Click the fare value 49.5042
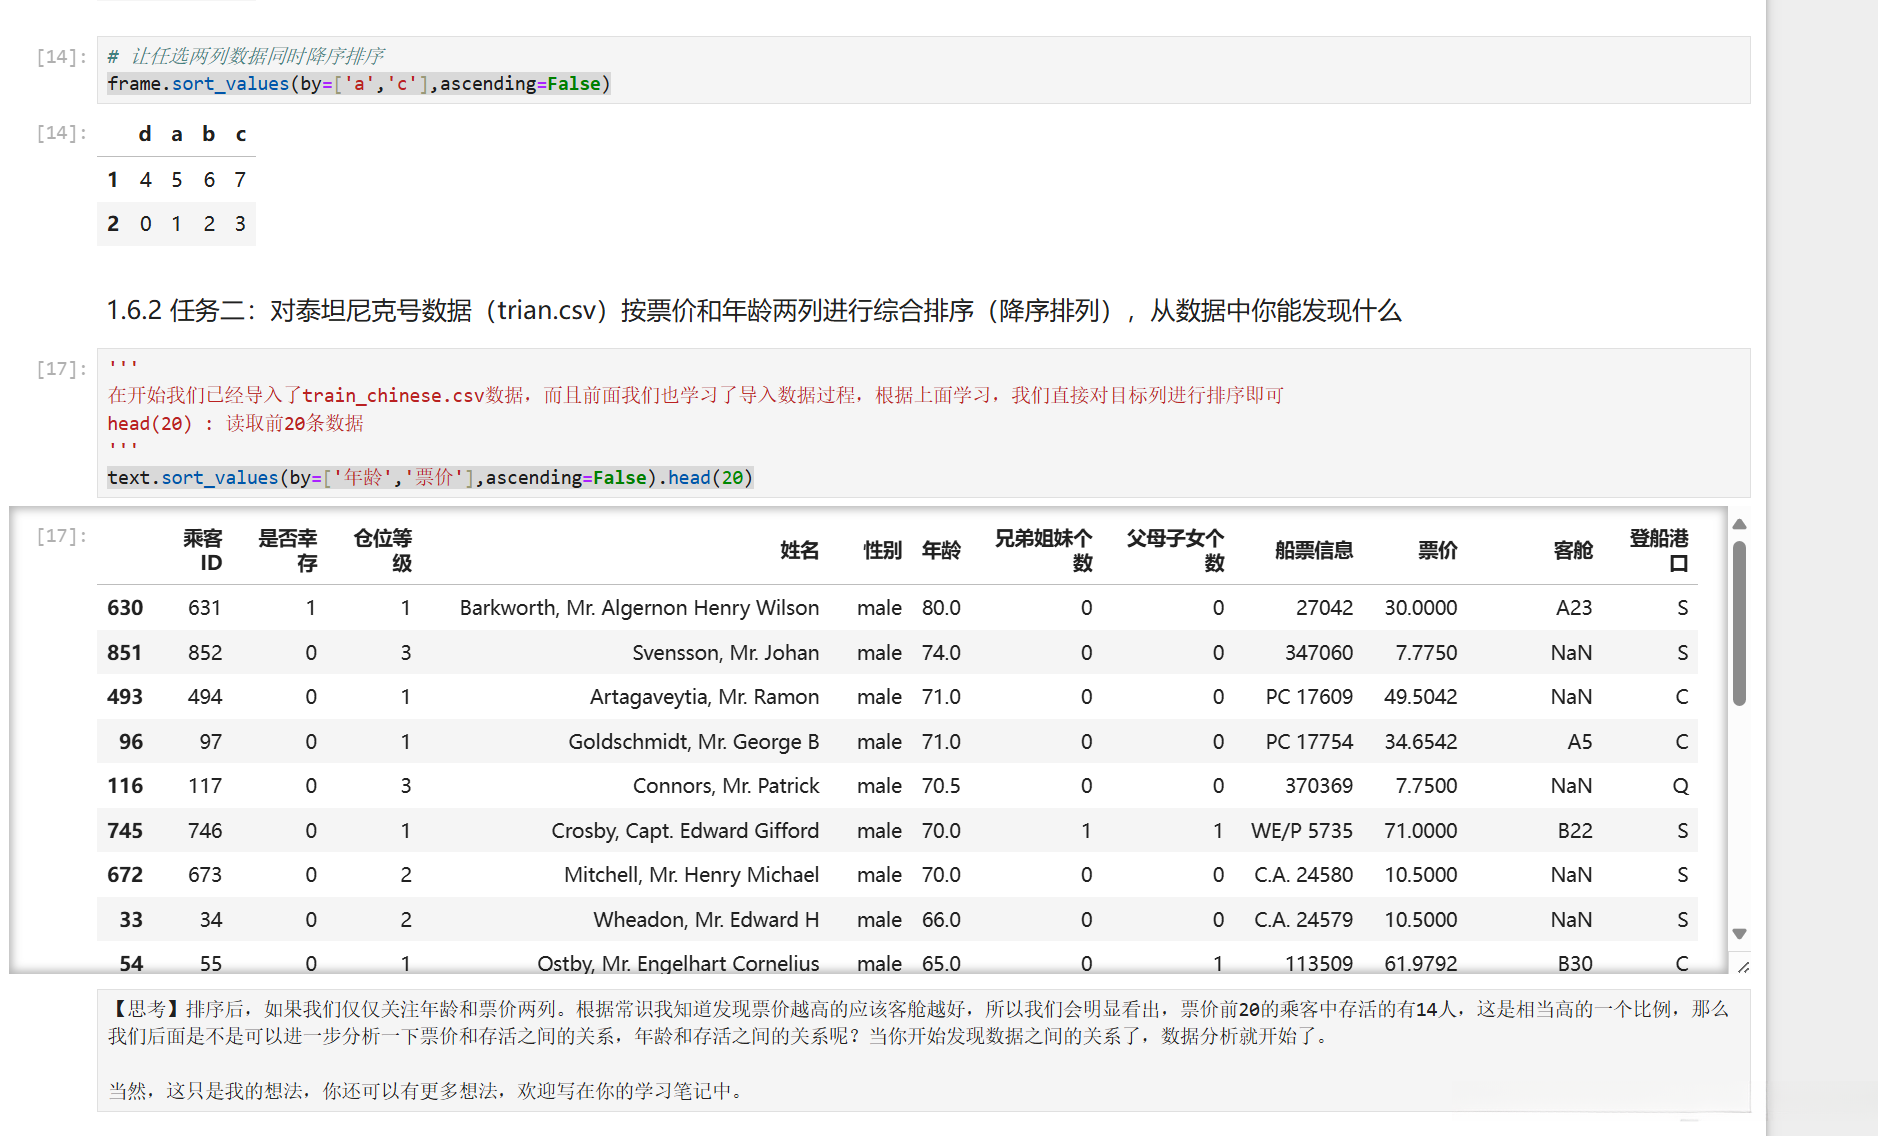The image size is (1878, 1136). pyautogui.click(x=1421, y=697)
